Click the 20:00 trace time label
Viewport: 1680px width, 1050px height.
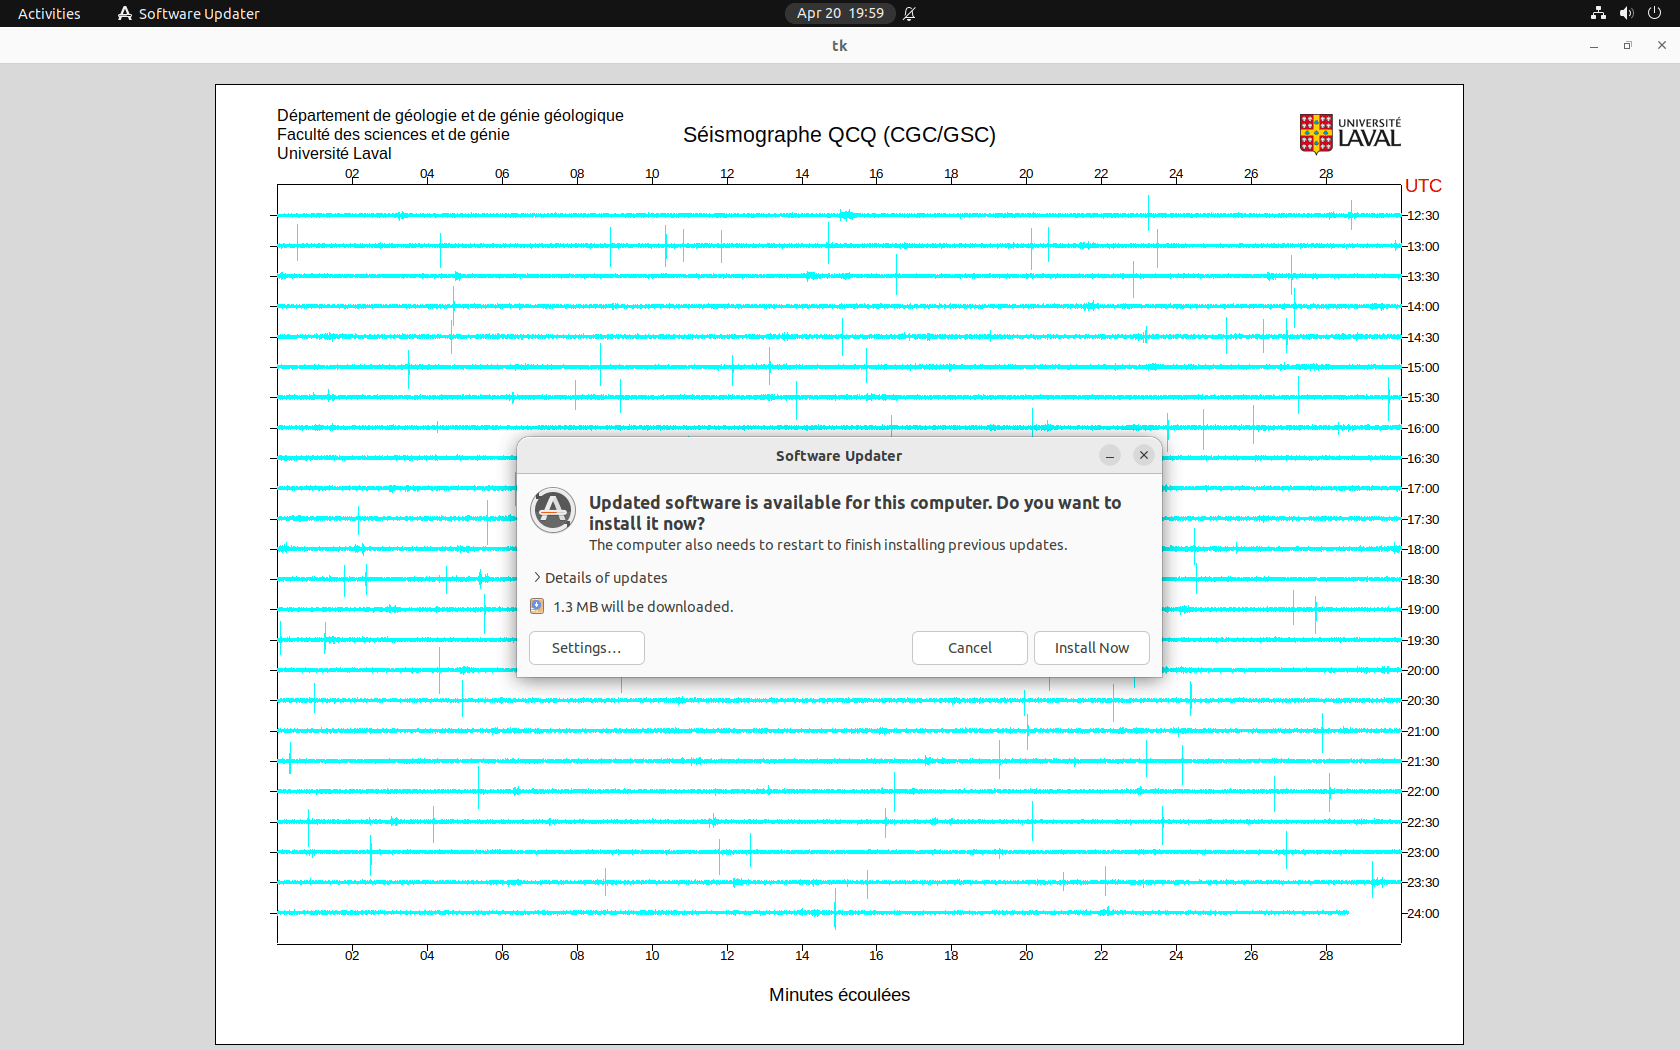point(1423,671)
